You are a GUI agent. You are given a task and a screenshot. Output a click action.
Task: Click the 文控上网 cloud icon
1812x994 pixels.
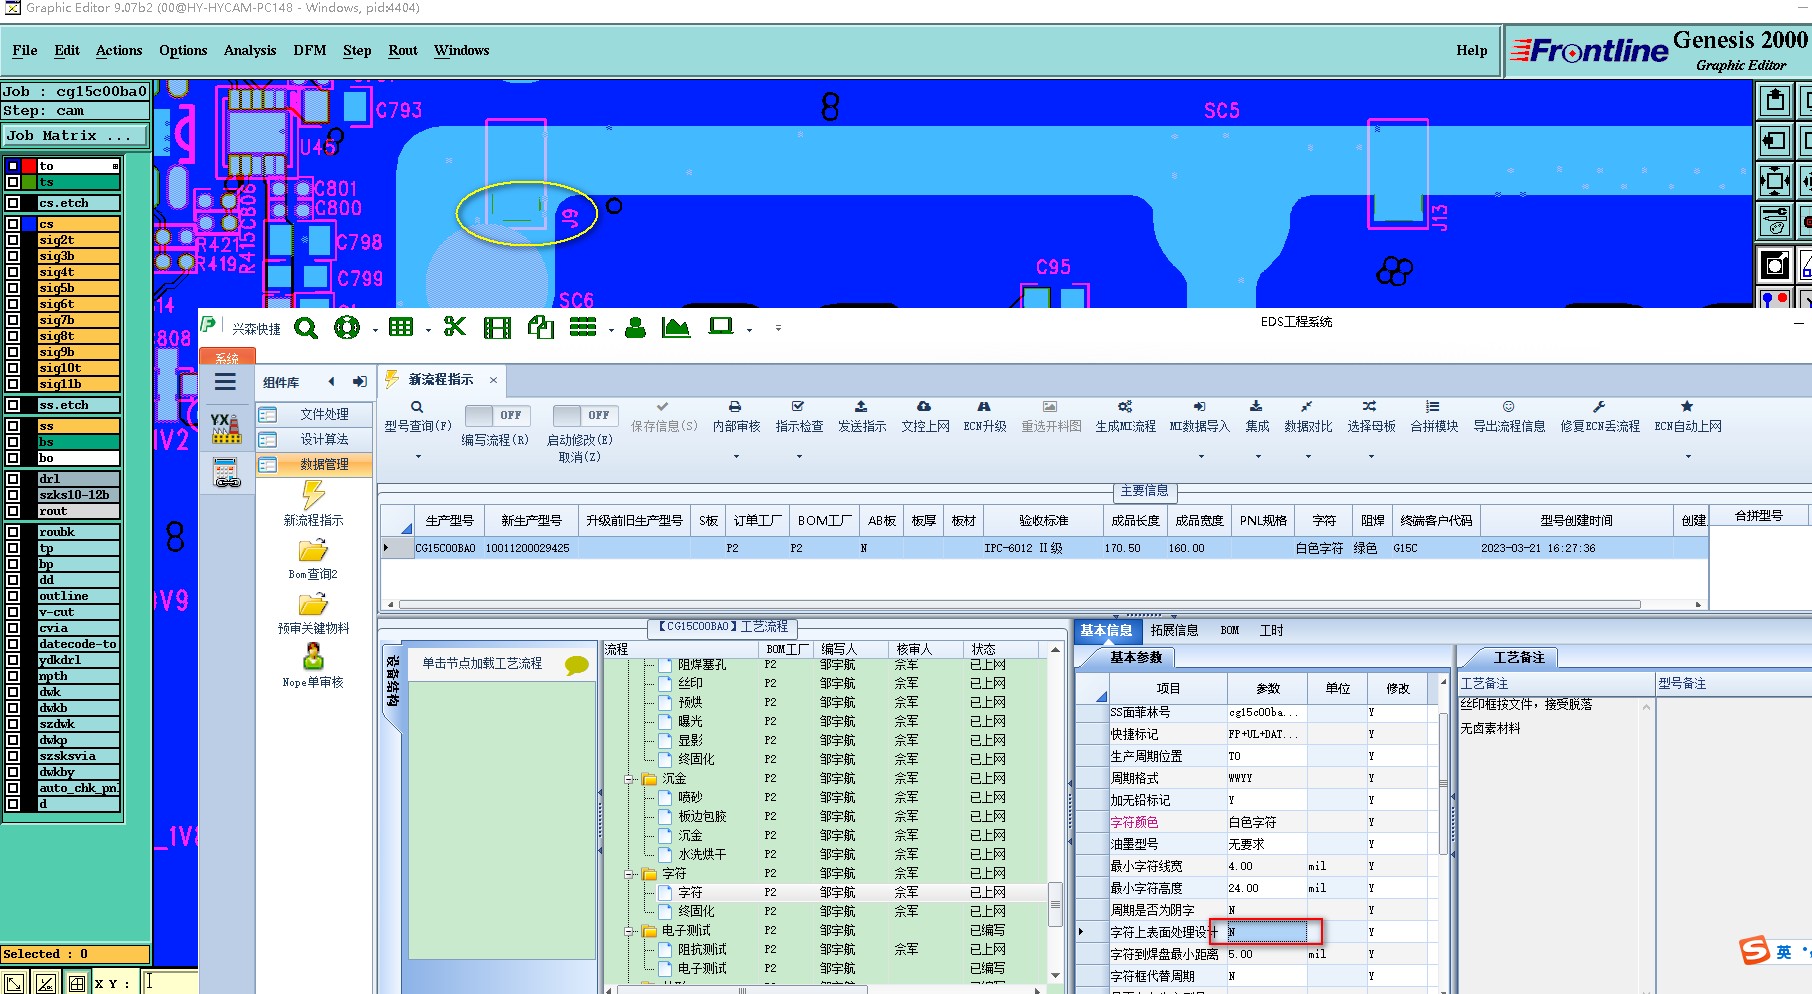click(x=924, y=406)
